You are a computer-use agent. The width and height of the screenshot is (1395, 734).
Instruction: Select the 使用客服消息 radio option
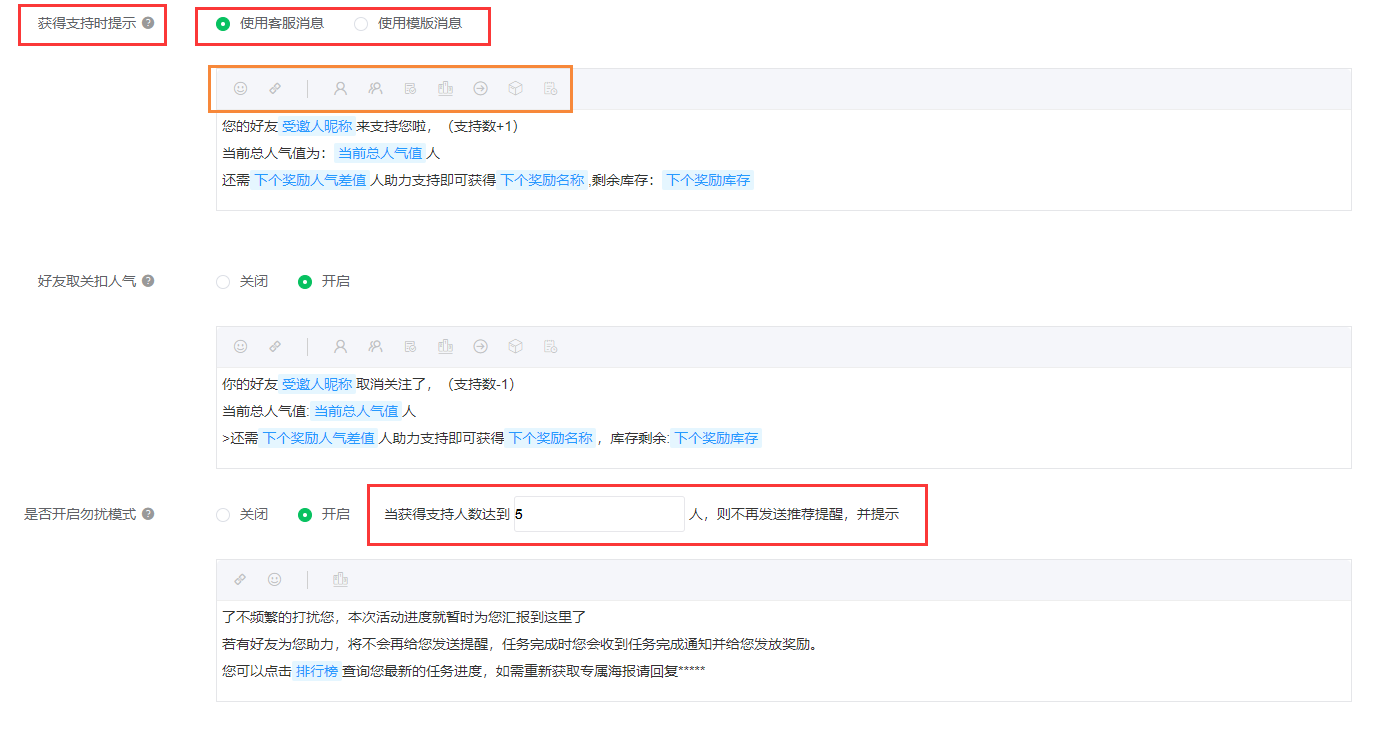point(223,23)
